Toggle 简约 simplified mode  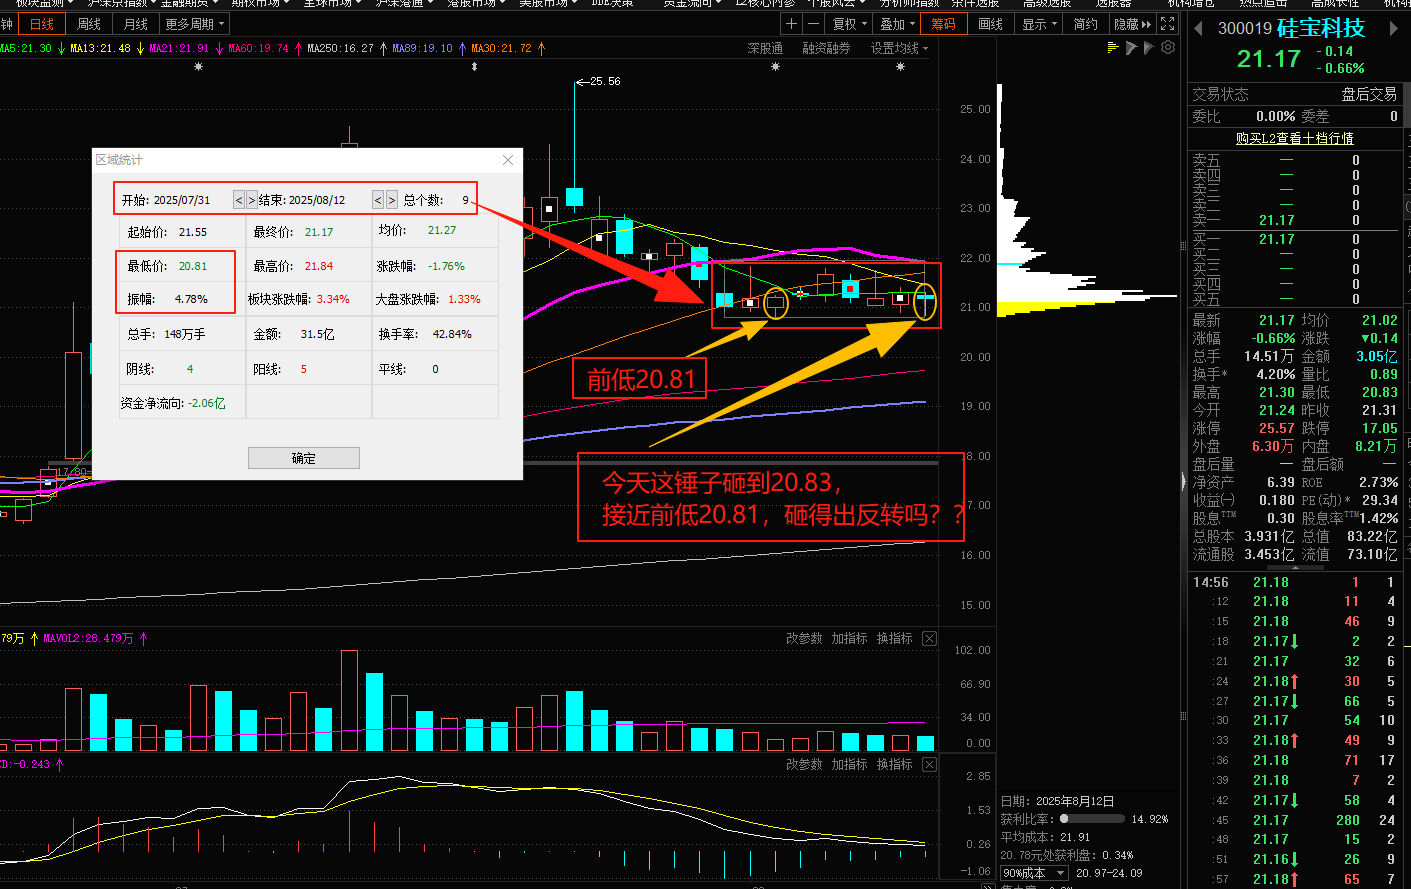click(x=1086, y=24)
